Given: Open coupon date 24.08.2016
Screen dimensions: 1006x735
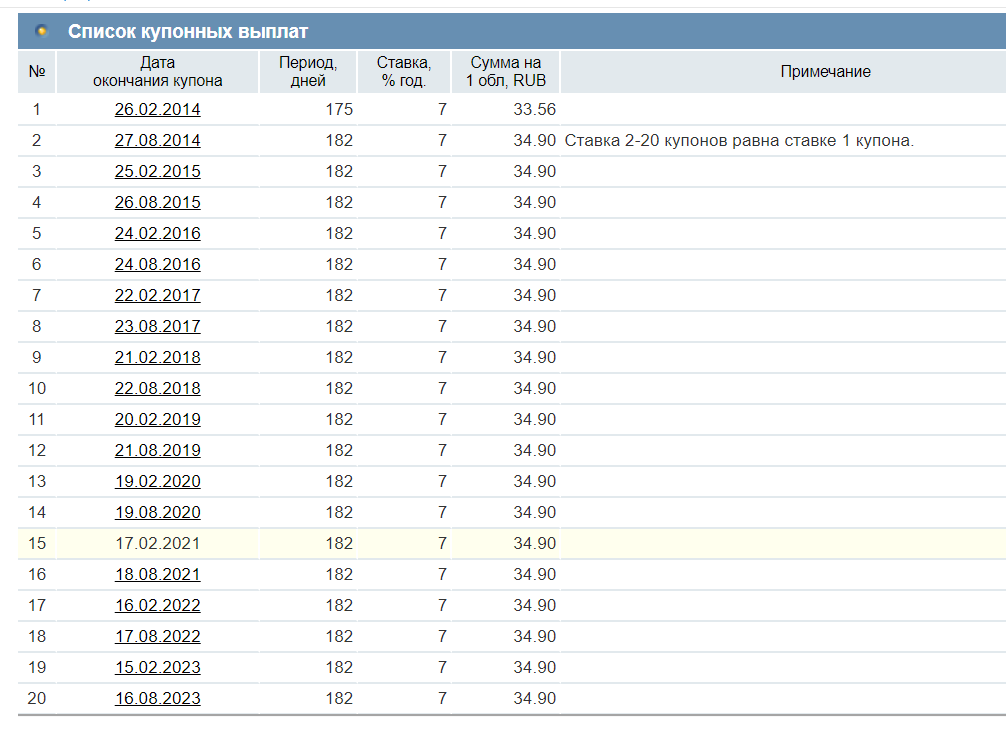Looking at the screenshot, I should pyautogui.click(x=157, y=264).
